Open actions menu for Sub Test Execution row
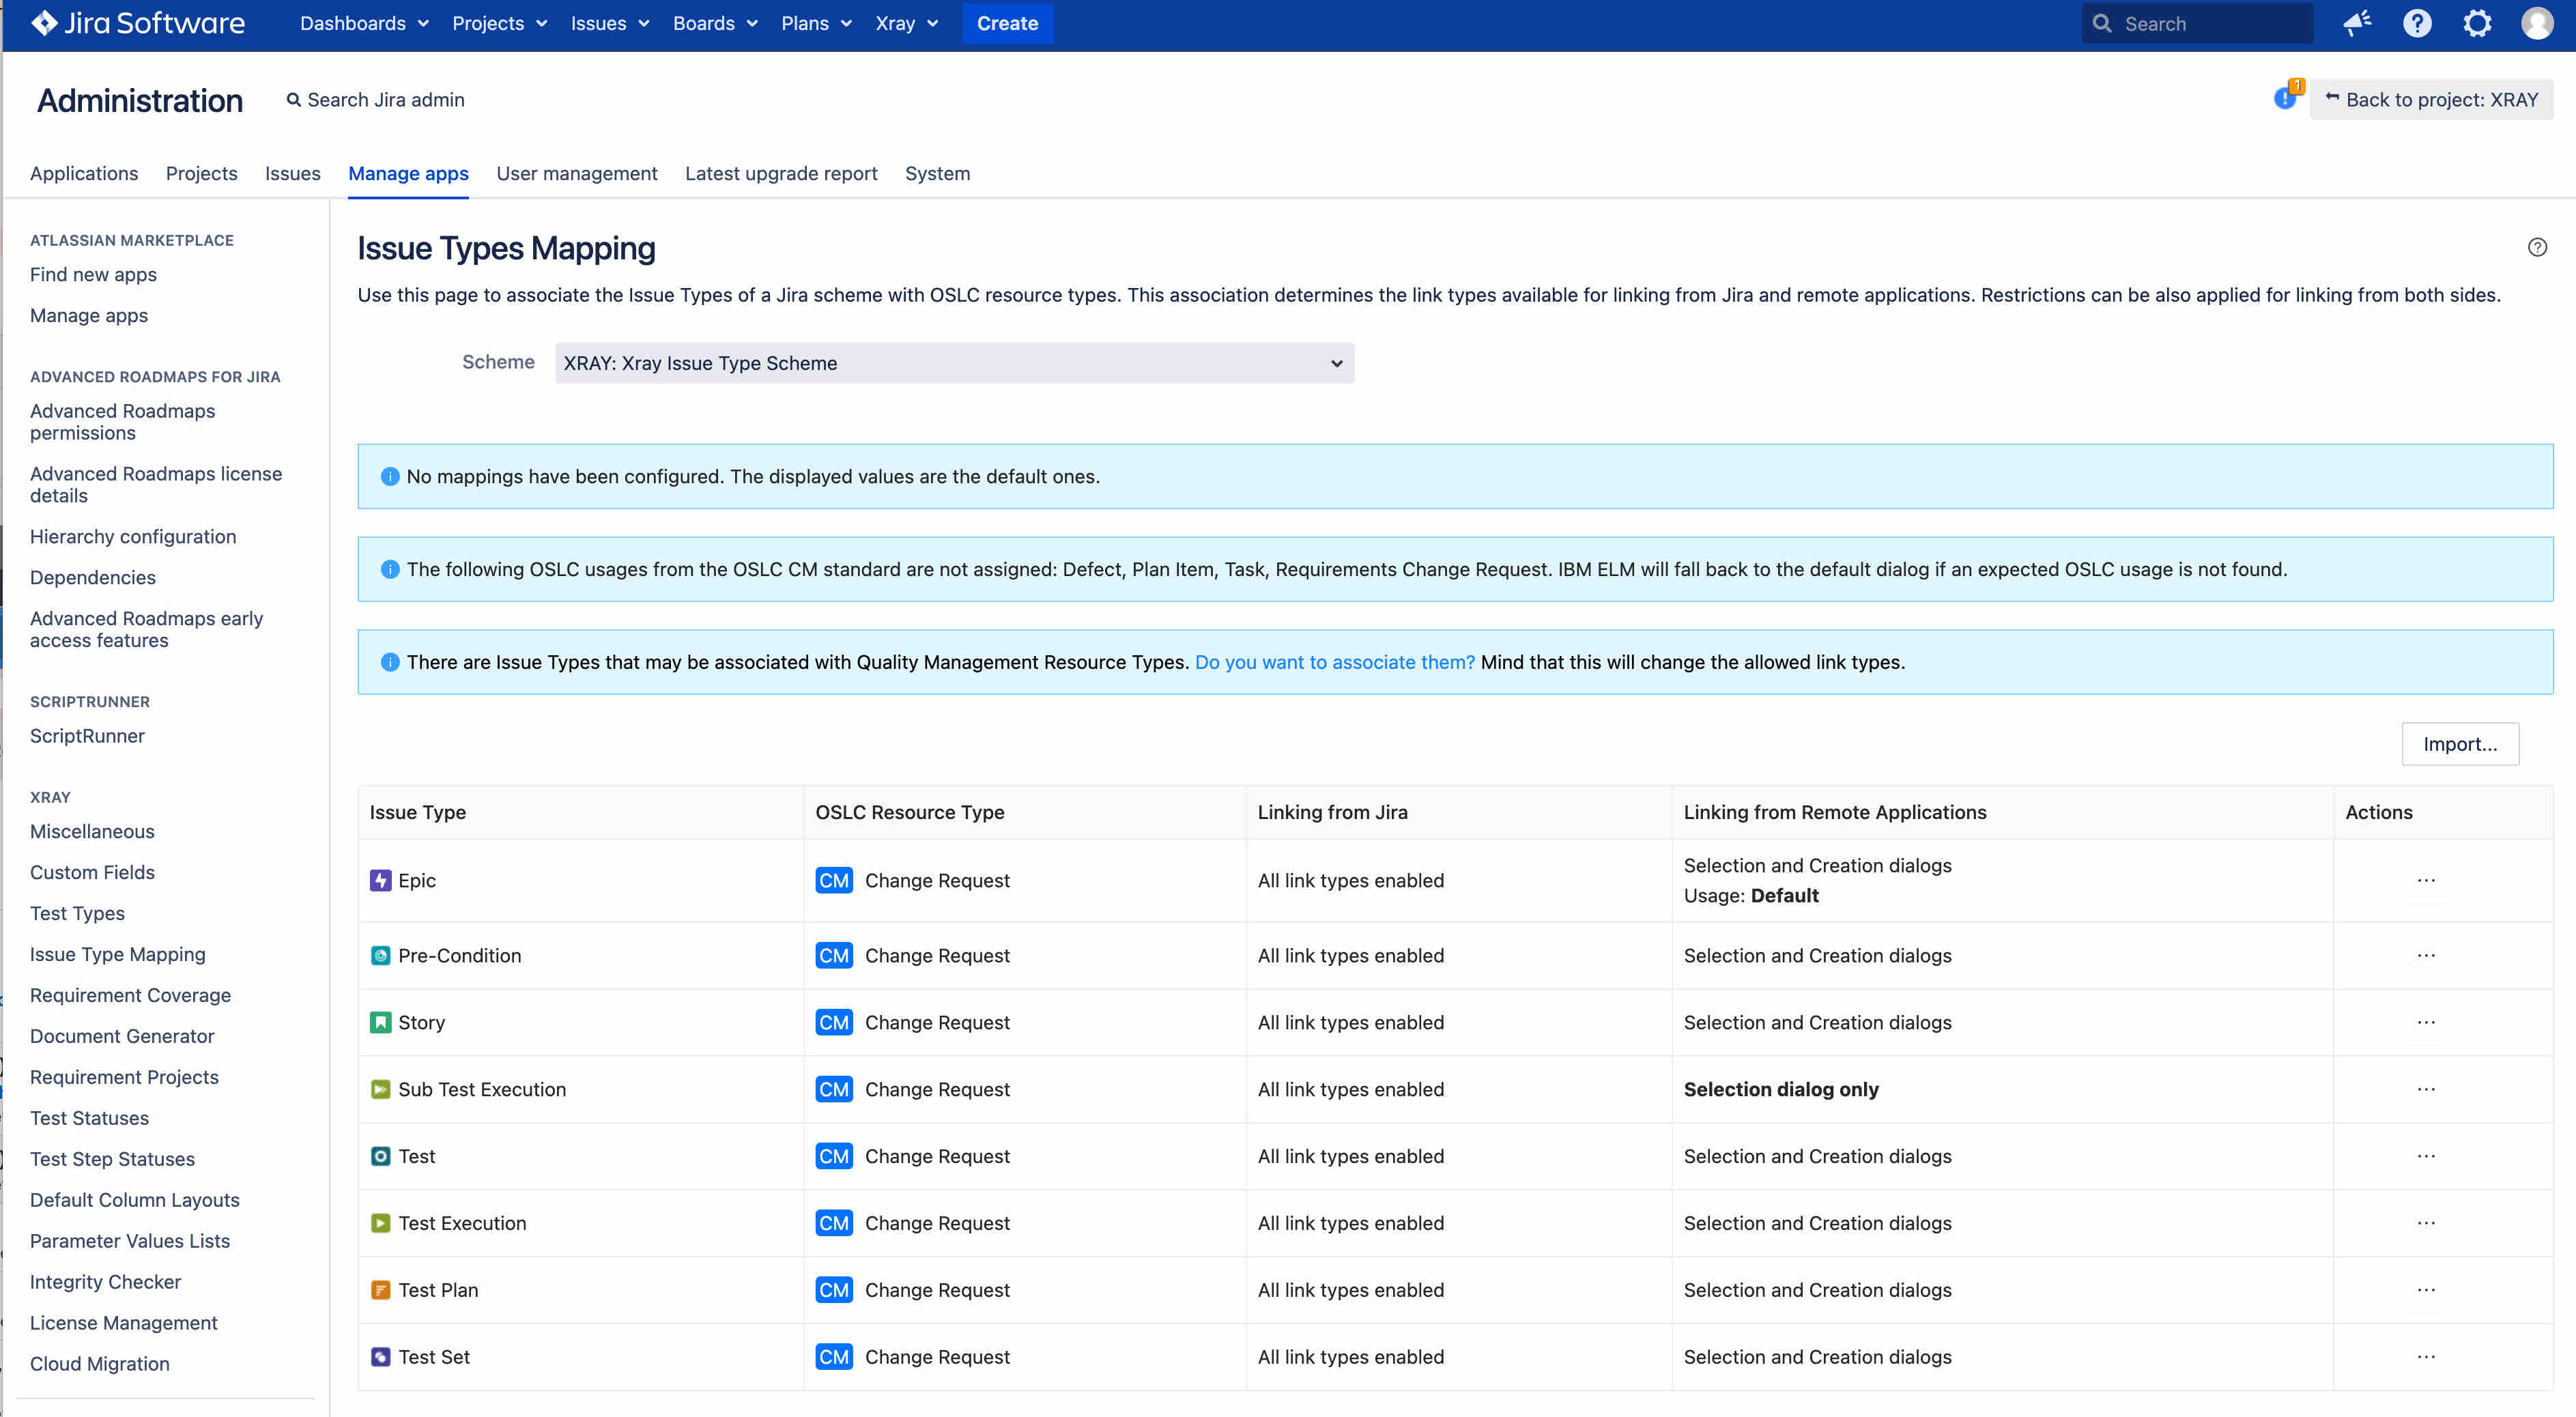The width and height of the screenshot is (2576, 1417). click(2425, 1089)
